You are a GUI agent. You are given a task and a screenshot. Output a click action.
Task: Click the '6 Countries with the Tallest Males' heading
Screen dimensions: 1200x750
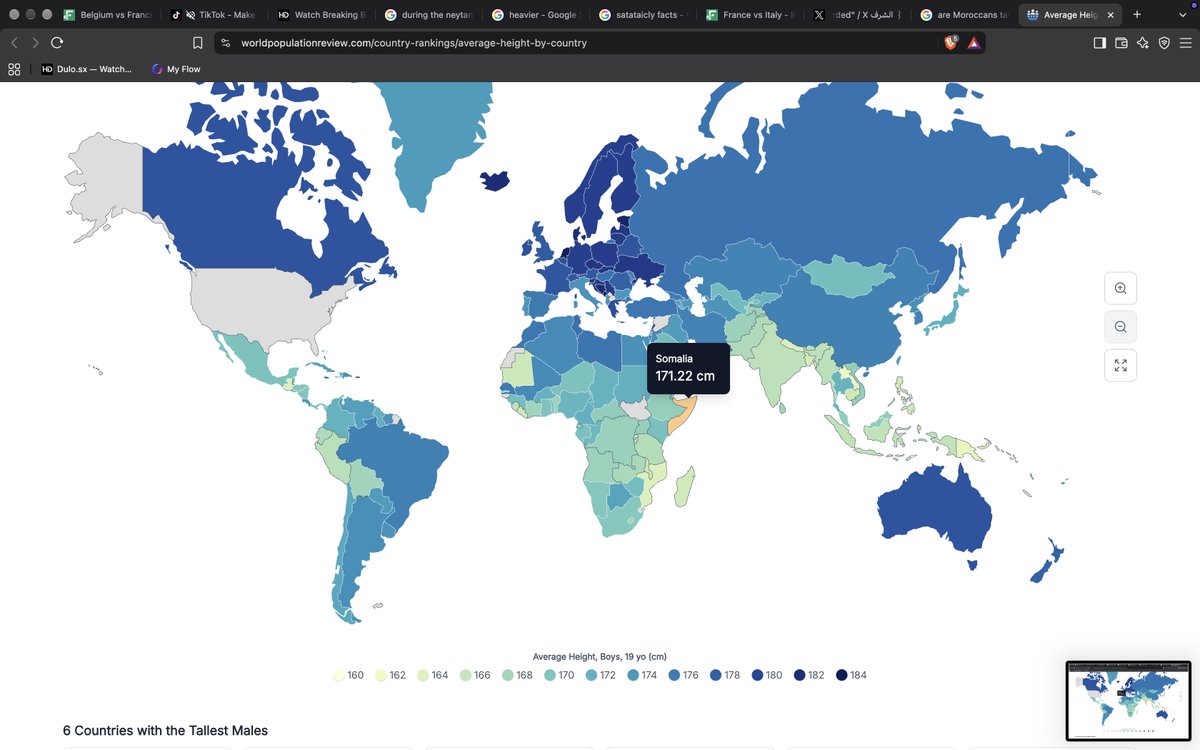tap(165, 731)
